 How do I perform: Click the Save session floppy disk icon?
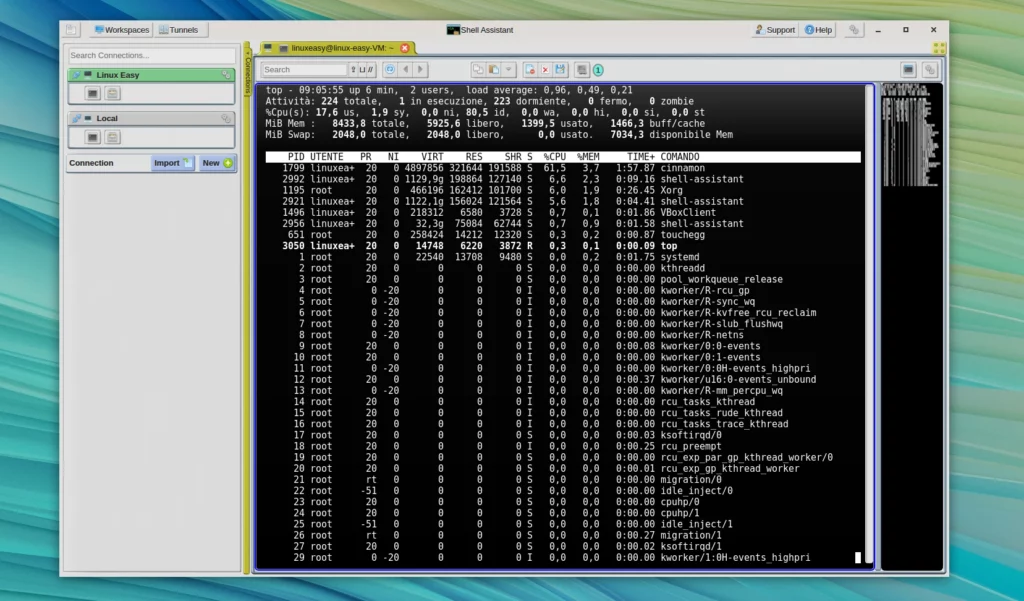[x=560, y=68]
